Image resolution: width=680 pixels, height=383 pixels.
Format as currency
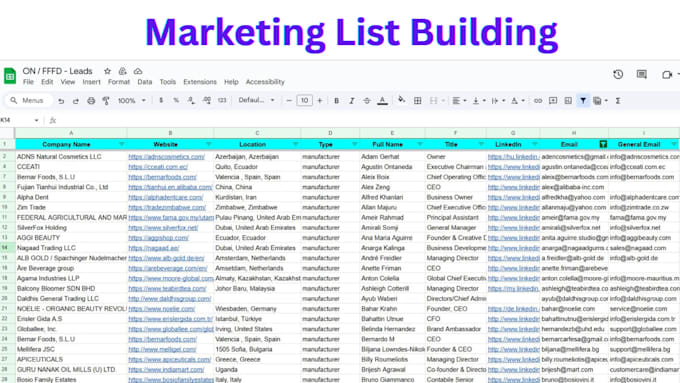161,100
